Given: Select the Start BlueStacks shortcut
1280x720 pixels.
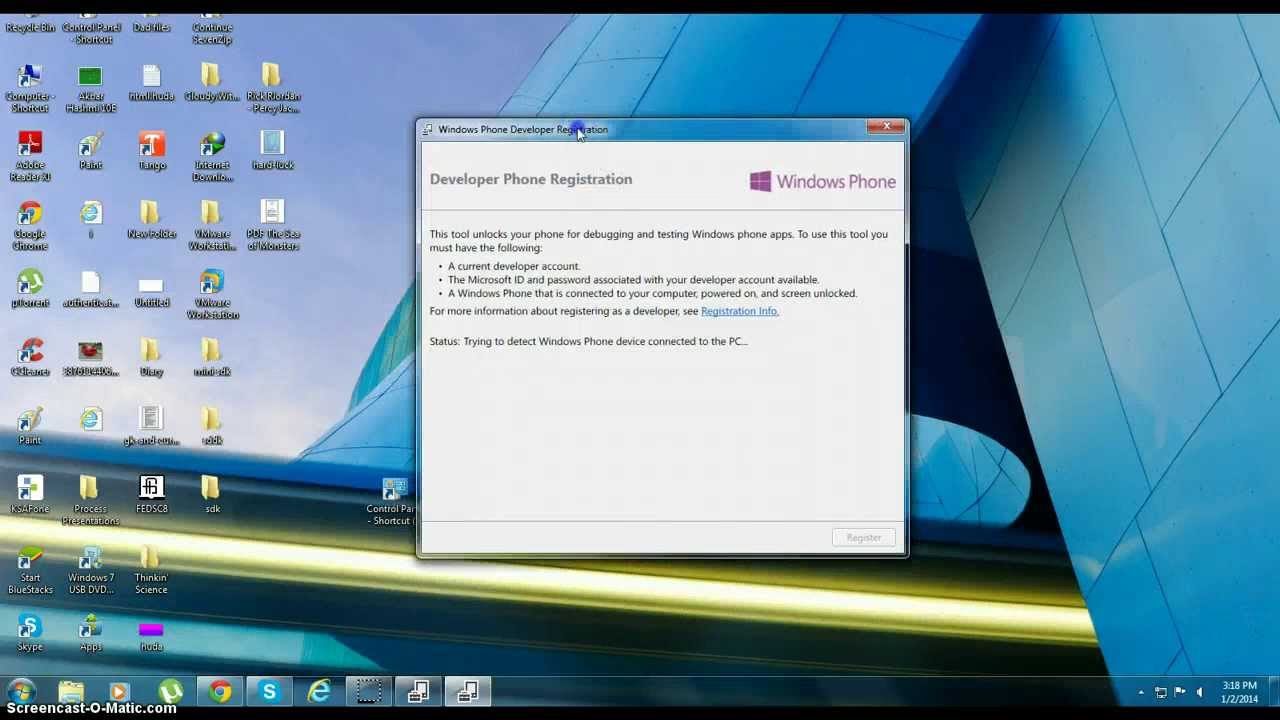Looking at the screenshot, I should (30, 571).
